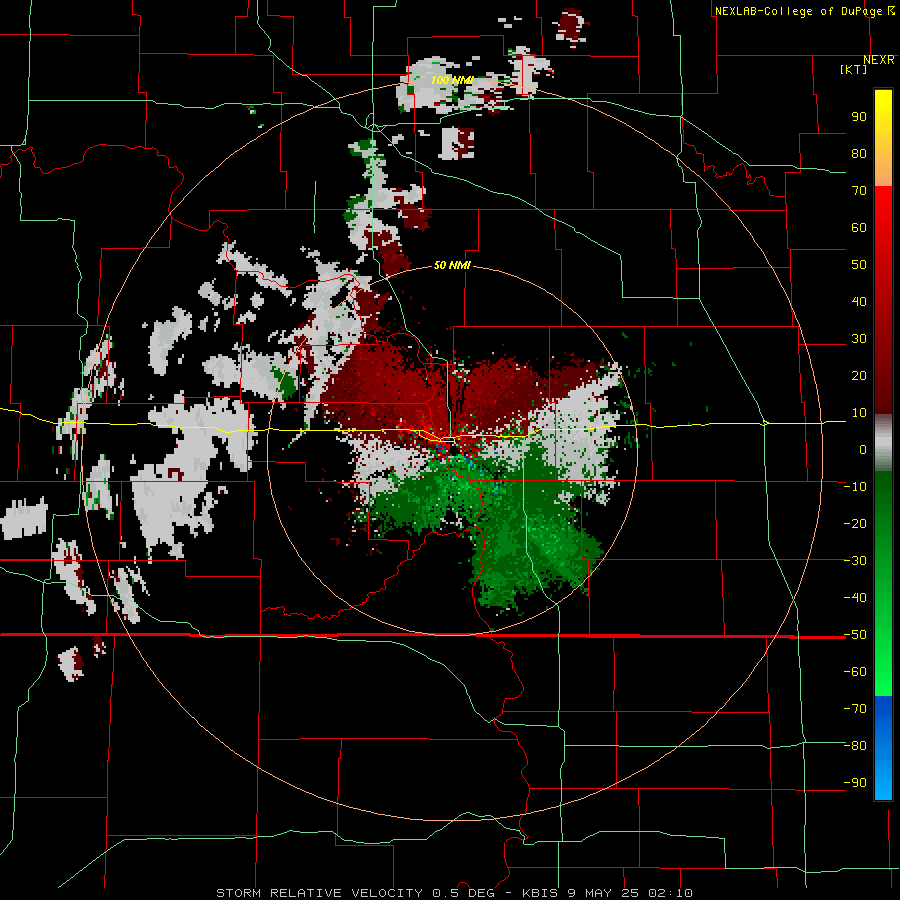Click the 02:10 timestamp in the caption
Image resolution: width=900 pixels, height=900 pixels.
(x=670, y=893)
